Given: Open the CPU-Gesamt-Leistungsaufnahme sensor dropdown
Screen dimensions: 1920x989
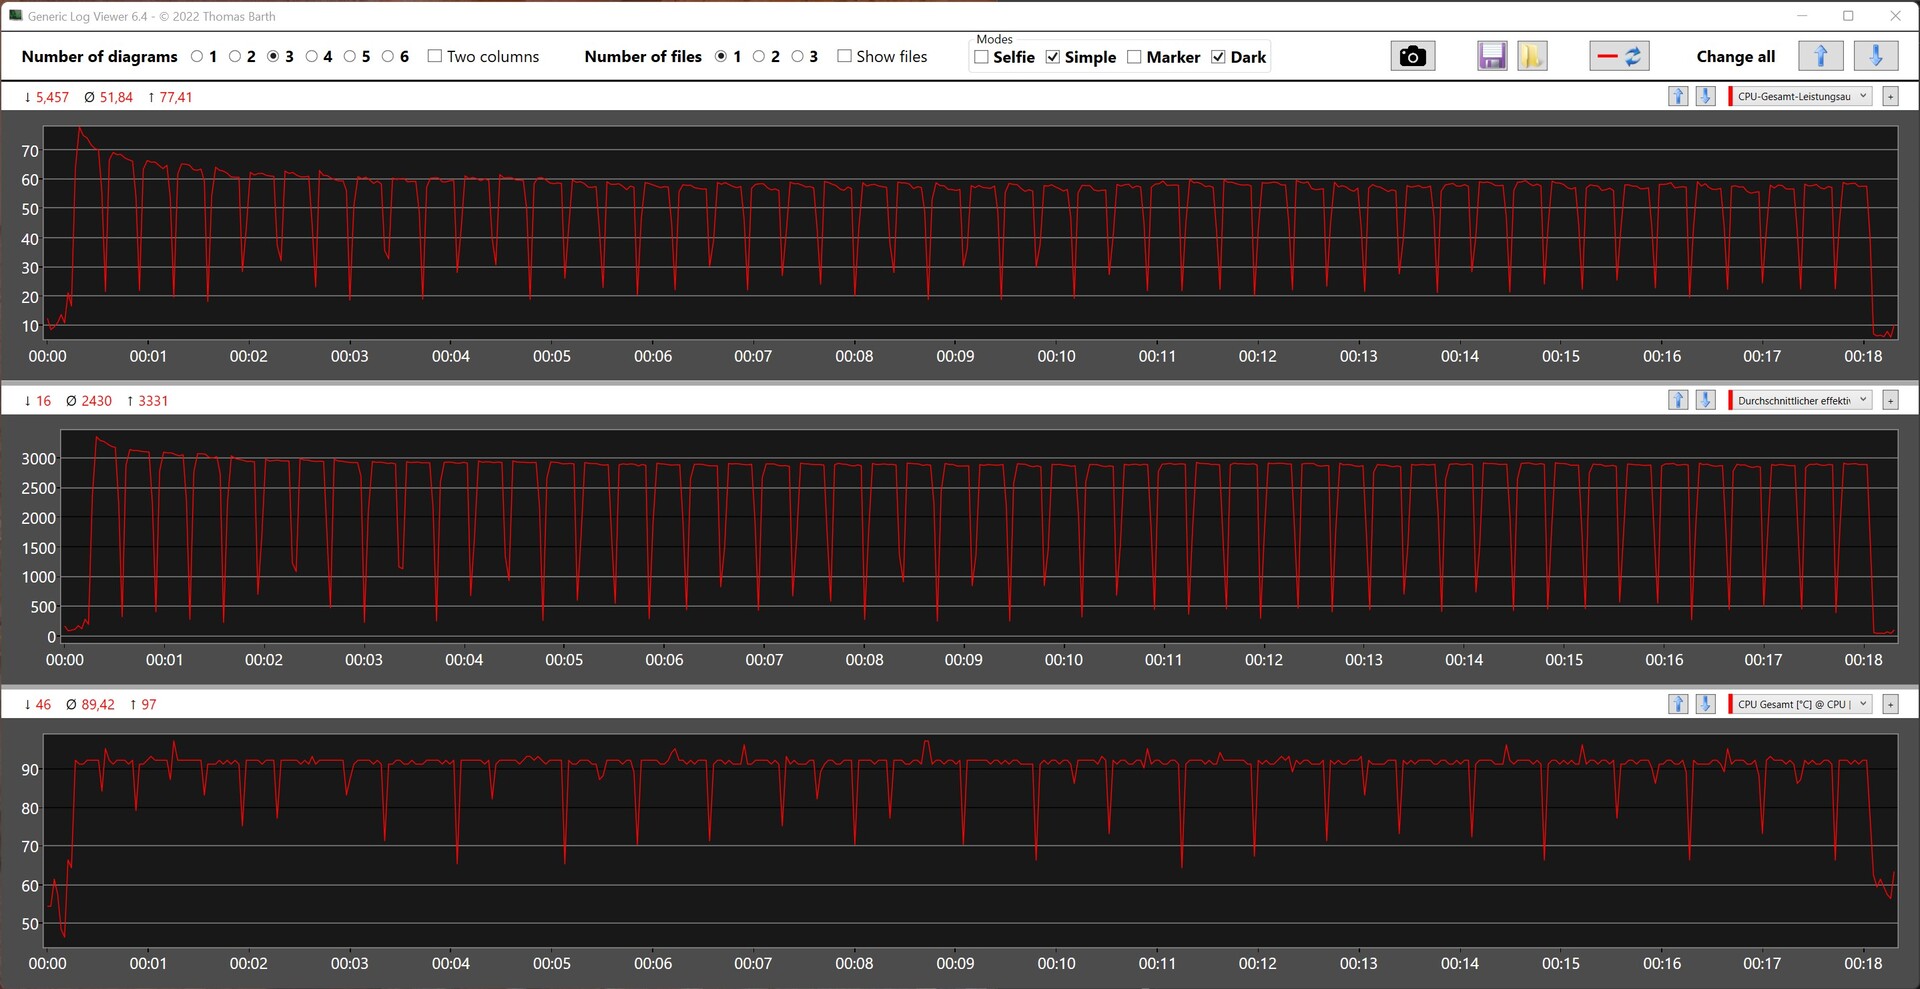Looking at the screenshot, I should 1802,96.
